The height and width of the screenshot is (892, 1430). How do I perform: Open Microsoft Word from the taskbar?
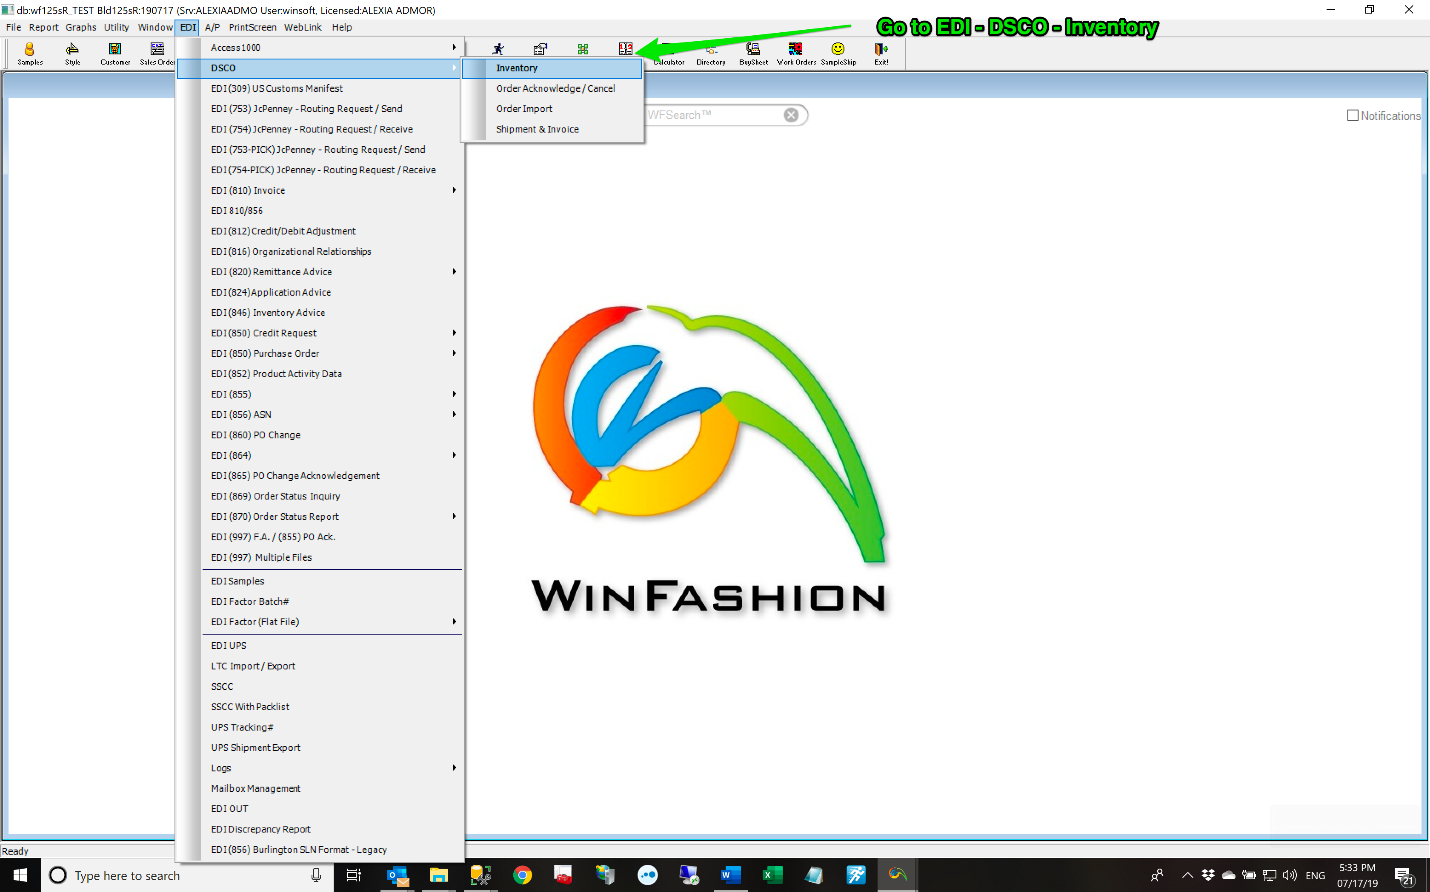(x=731, y=875)
